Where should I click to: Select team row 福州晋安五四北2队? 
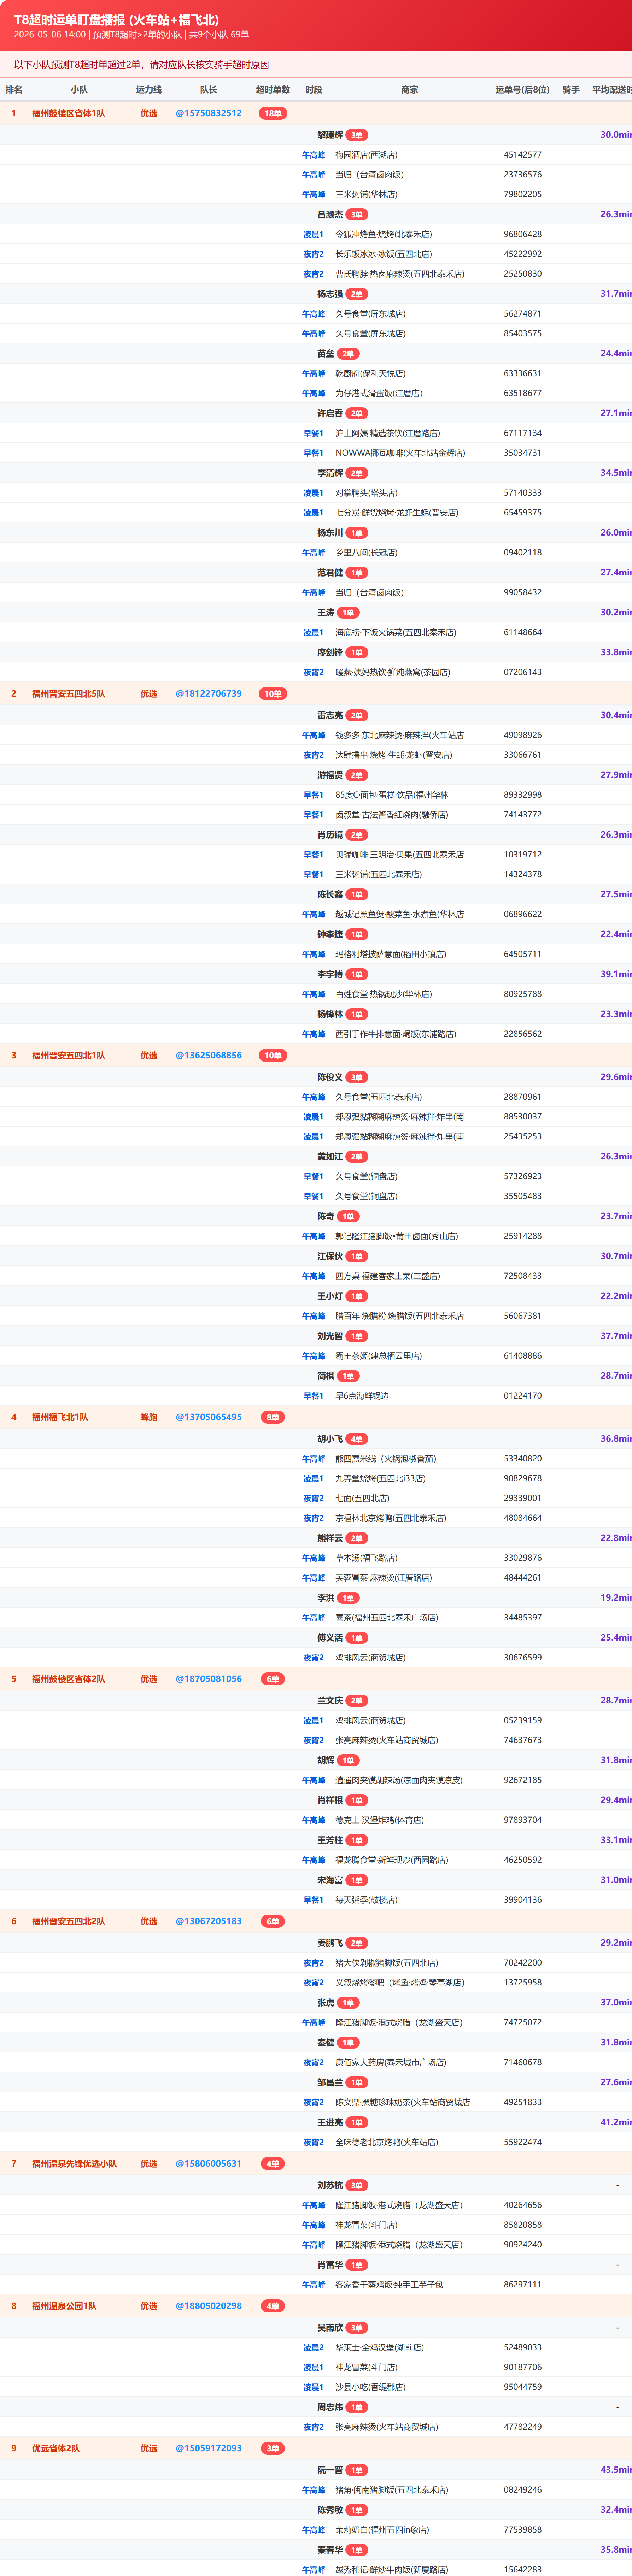pyautogui.click(x=316, y=1921)
